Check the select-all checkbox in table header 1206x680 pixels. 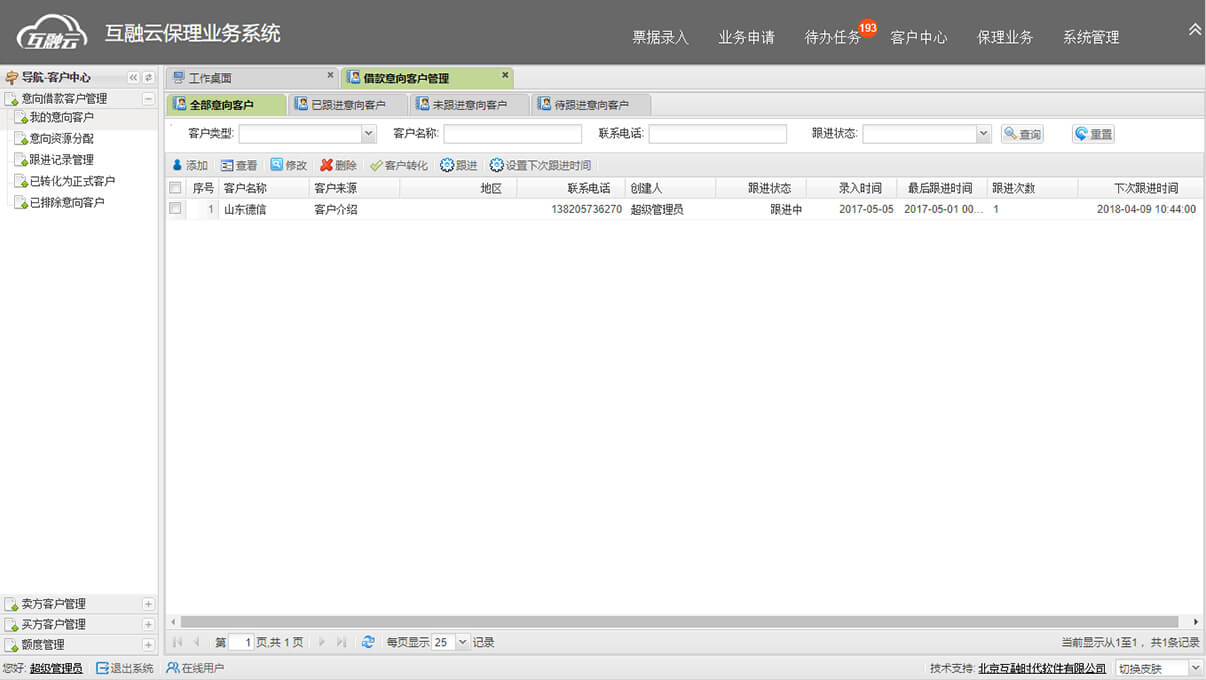pos(176,188)
